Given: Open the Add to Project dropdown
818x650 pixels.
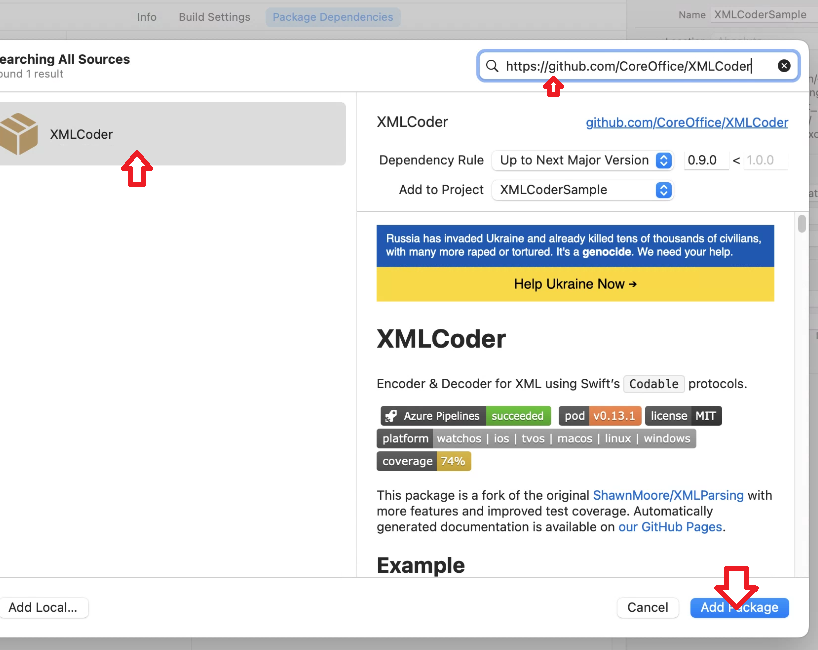Looking at the screenshot, I should 582,190.
